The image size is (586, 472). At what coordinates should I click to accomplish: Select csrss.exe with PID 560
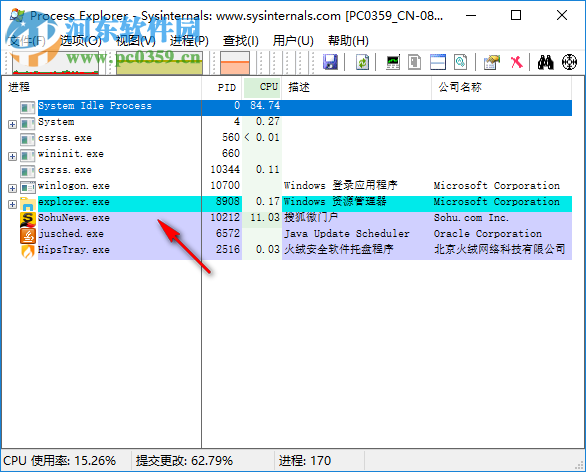65,138
